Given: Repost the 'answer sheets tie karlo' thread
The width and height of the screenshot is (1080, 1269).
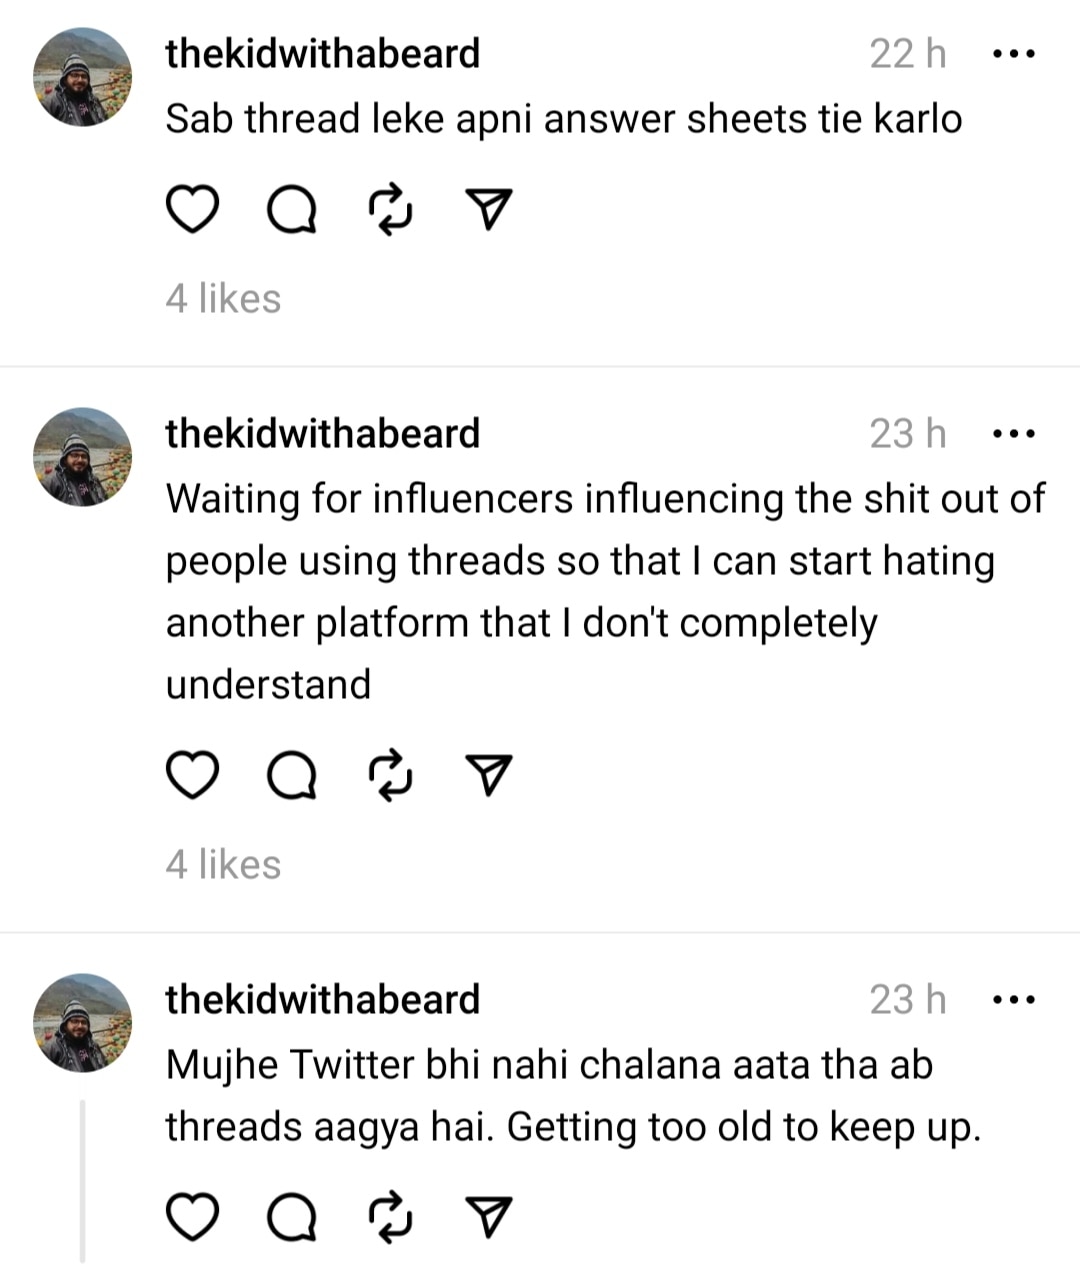Looking at the screenshot, I should [391, 209].
